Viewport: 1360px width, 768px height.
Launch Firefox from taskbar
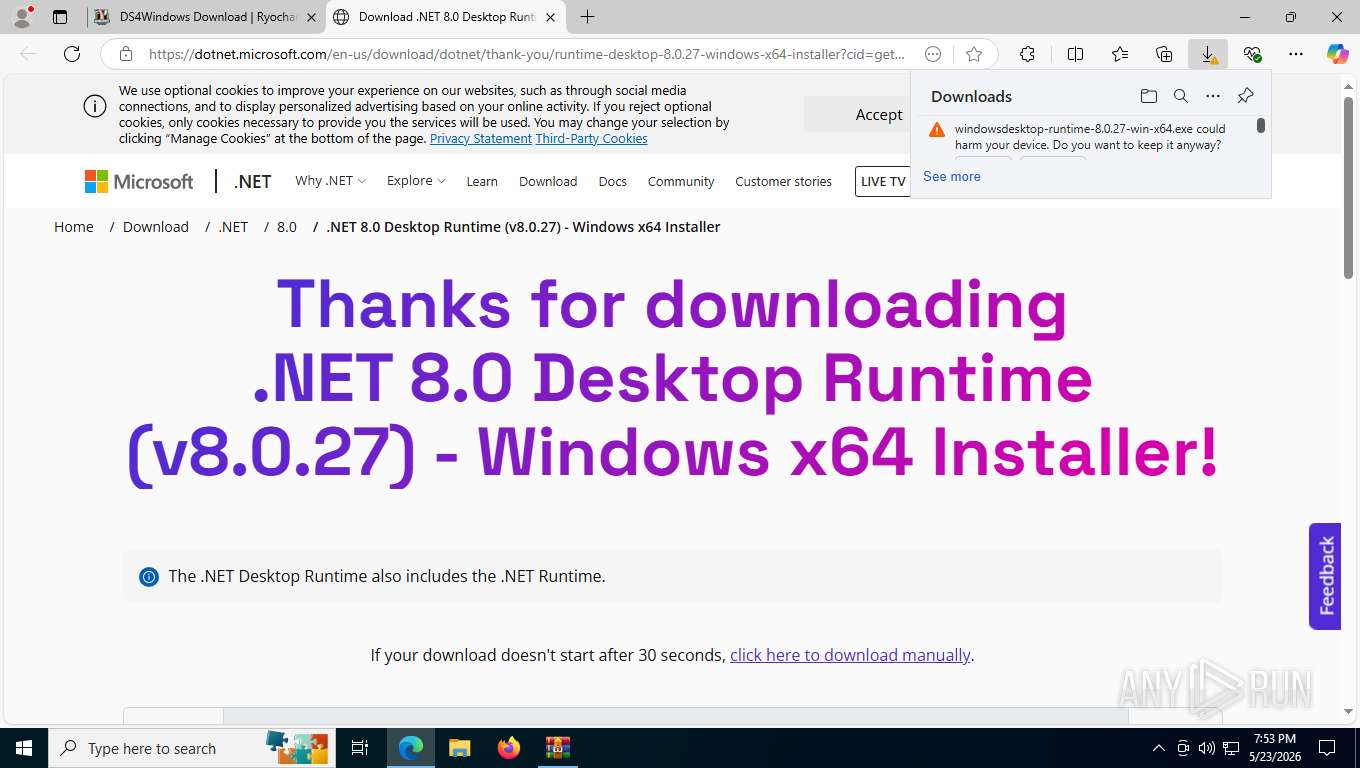coord(509,748)
